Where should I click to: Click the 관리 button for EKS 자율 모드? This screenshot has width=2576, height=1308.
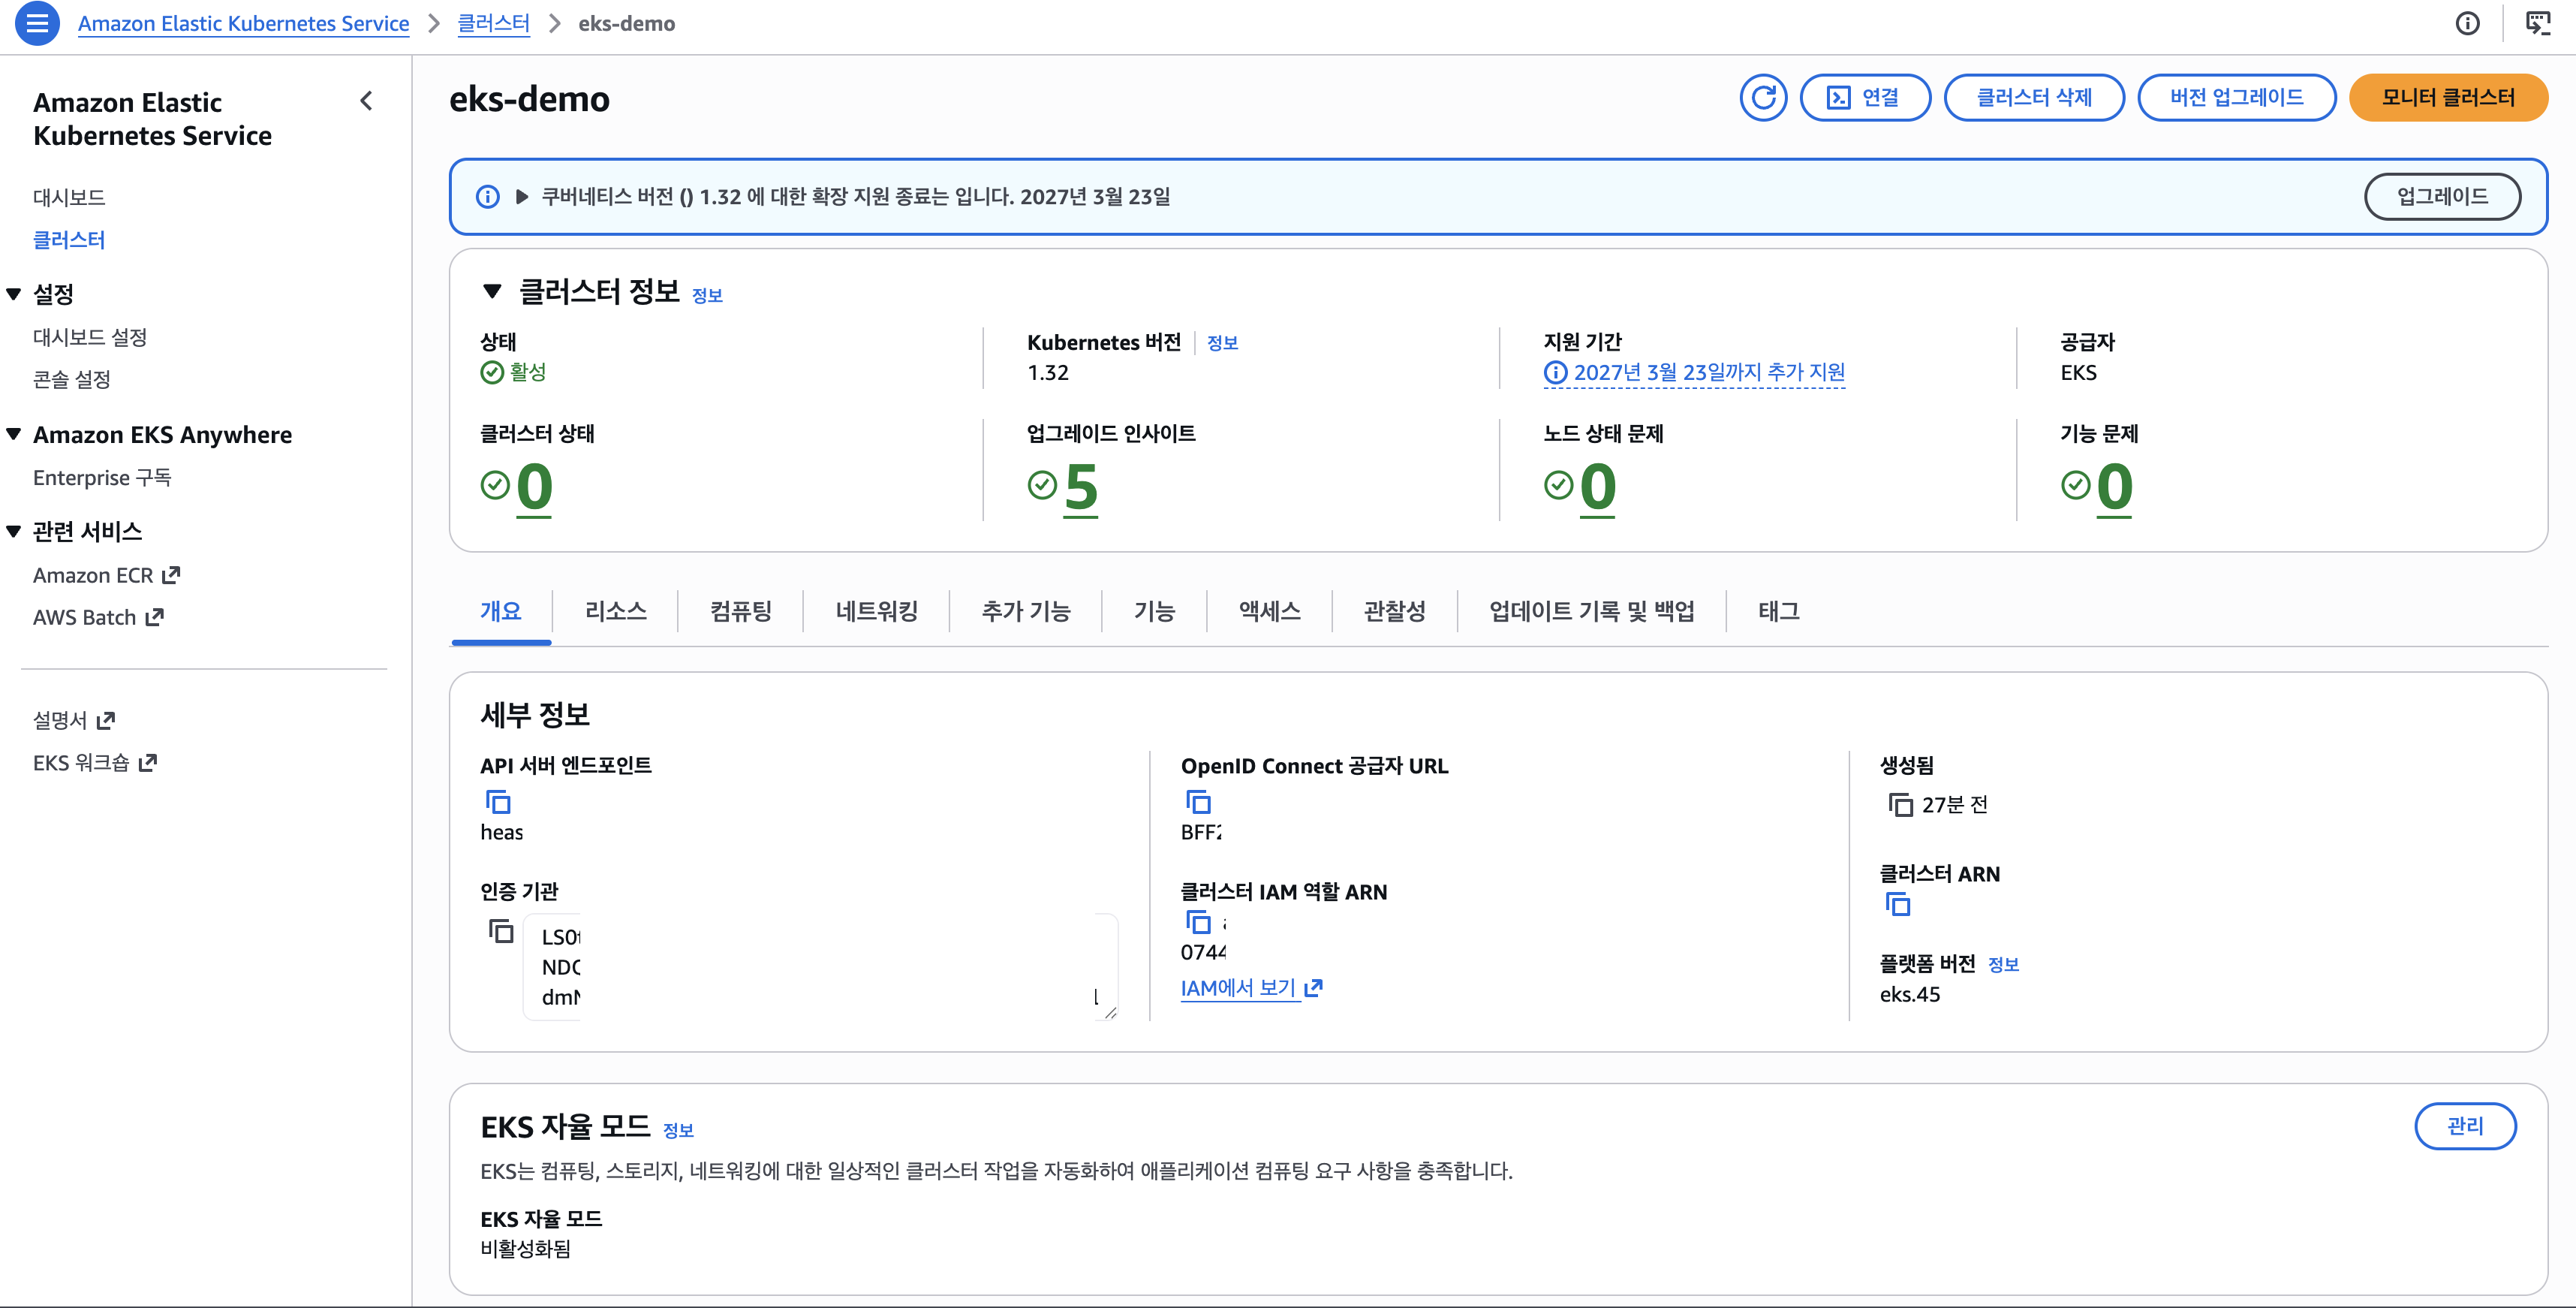(2465, 1126)
